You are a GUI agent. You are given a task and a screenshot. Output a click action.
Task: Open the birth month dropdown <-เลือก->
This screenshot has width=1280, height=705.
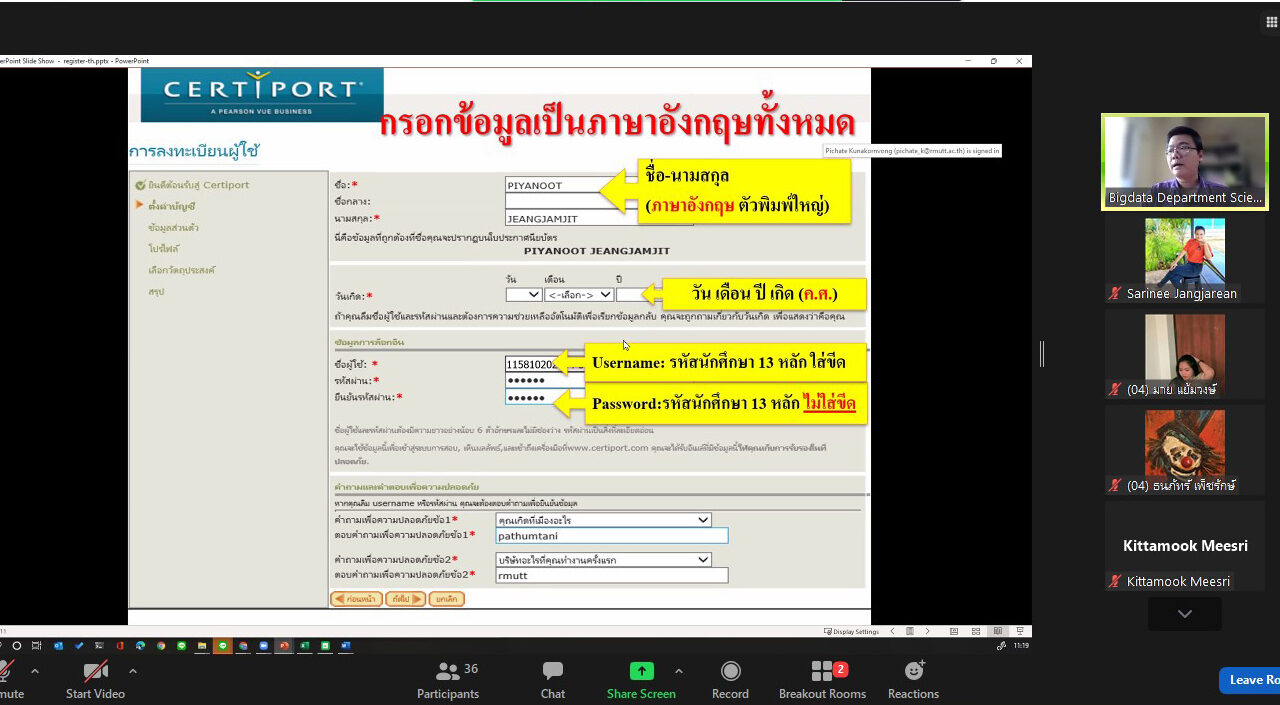point(578,295)
